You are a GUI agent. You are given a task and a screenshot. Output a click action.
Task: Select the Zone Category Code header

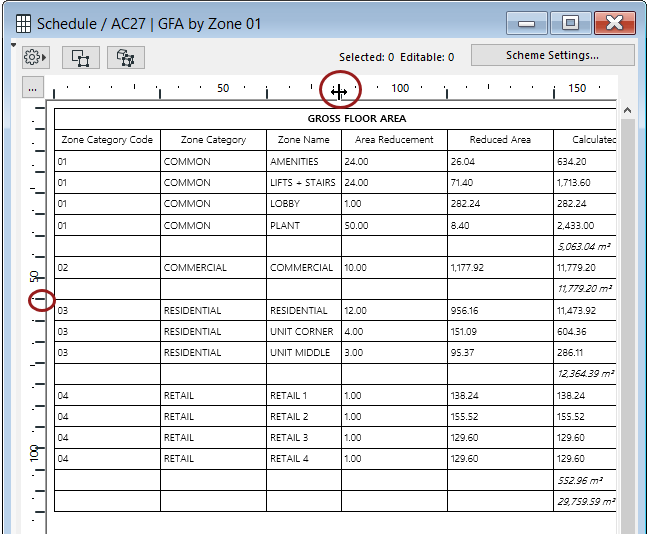(x=107, y=140)
